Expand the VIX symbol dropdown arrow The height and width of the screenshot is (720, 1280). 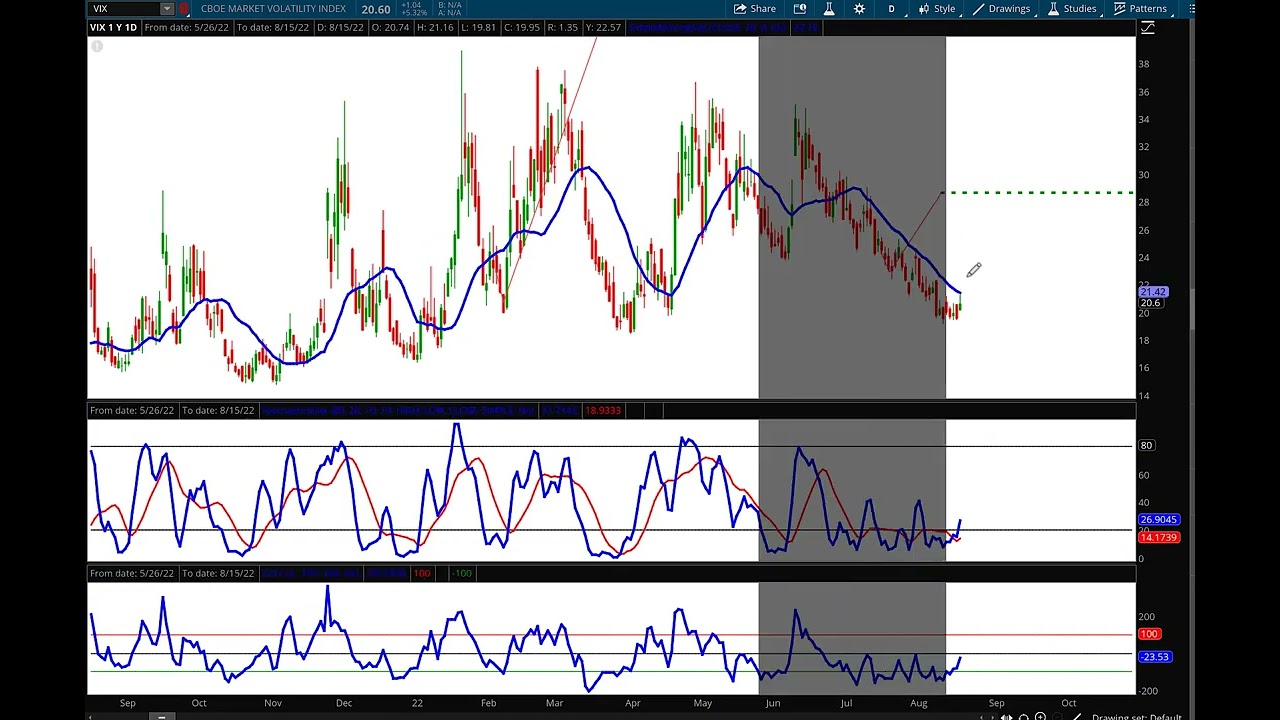click(167, 9)
